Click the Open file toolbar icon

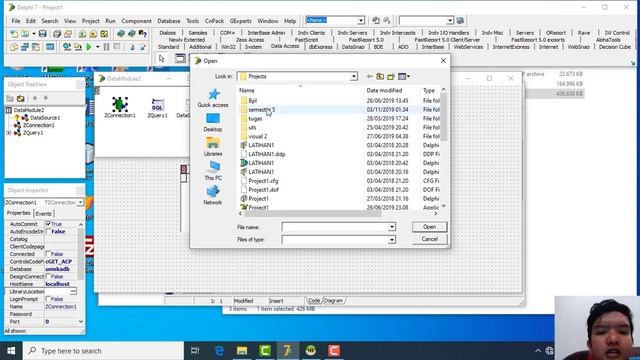[x=25, y=34]
